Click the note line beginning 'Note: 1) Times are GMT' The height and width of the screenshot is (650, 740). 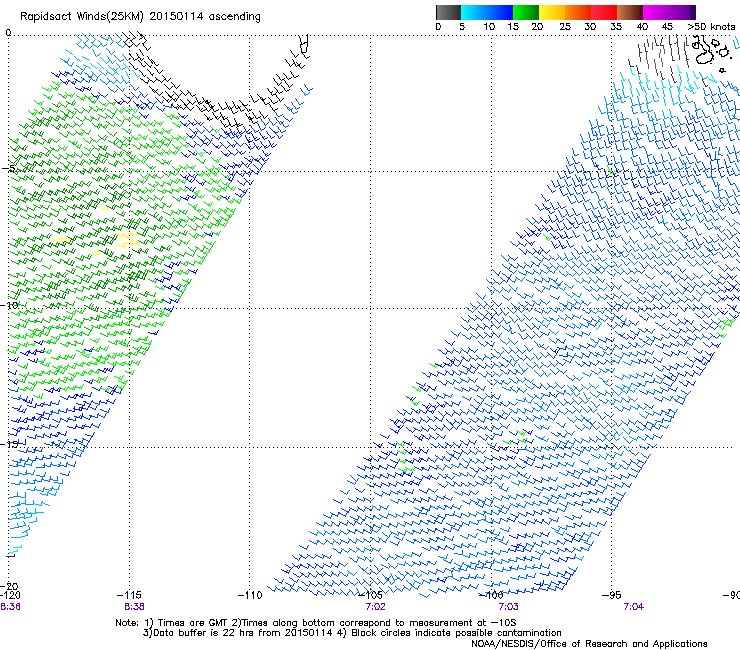click(316, 623)
